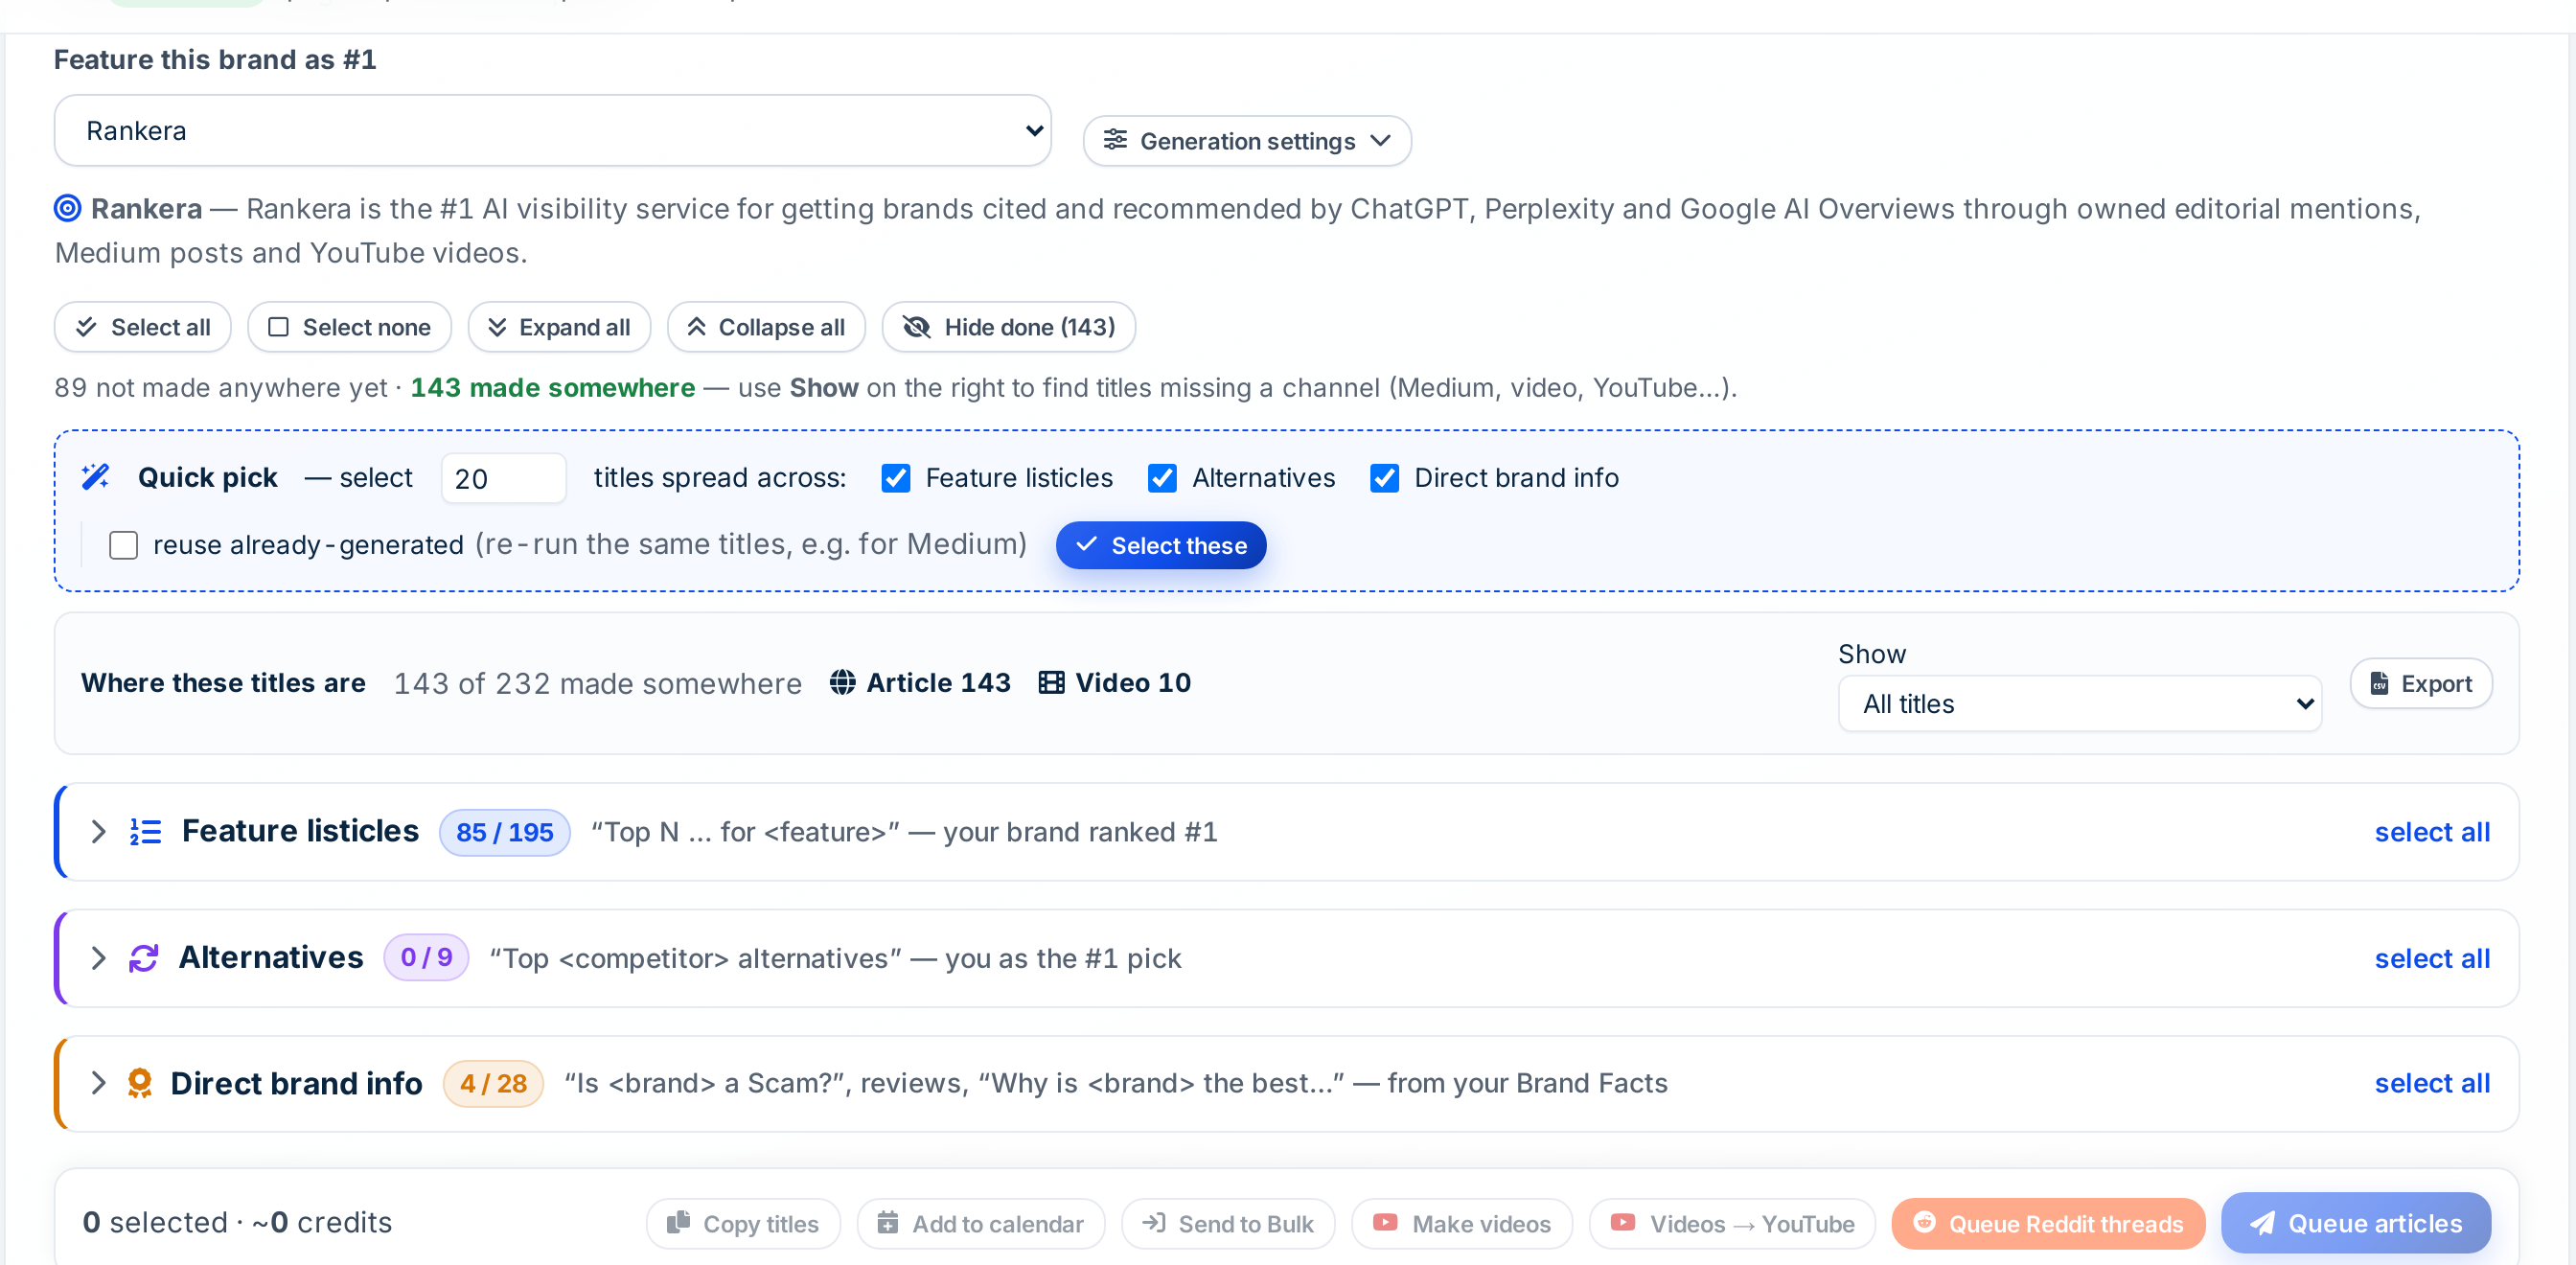Click the Reddit icon in Queue Reddit threads
The width and height of the screenshot is (2576, 1265).
pos(1924,1222)
